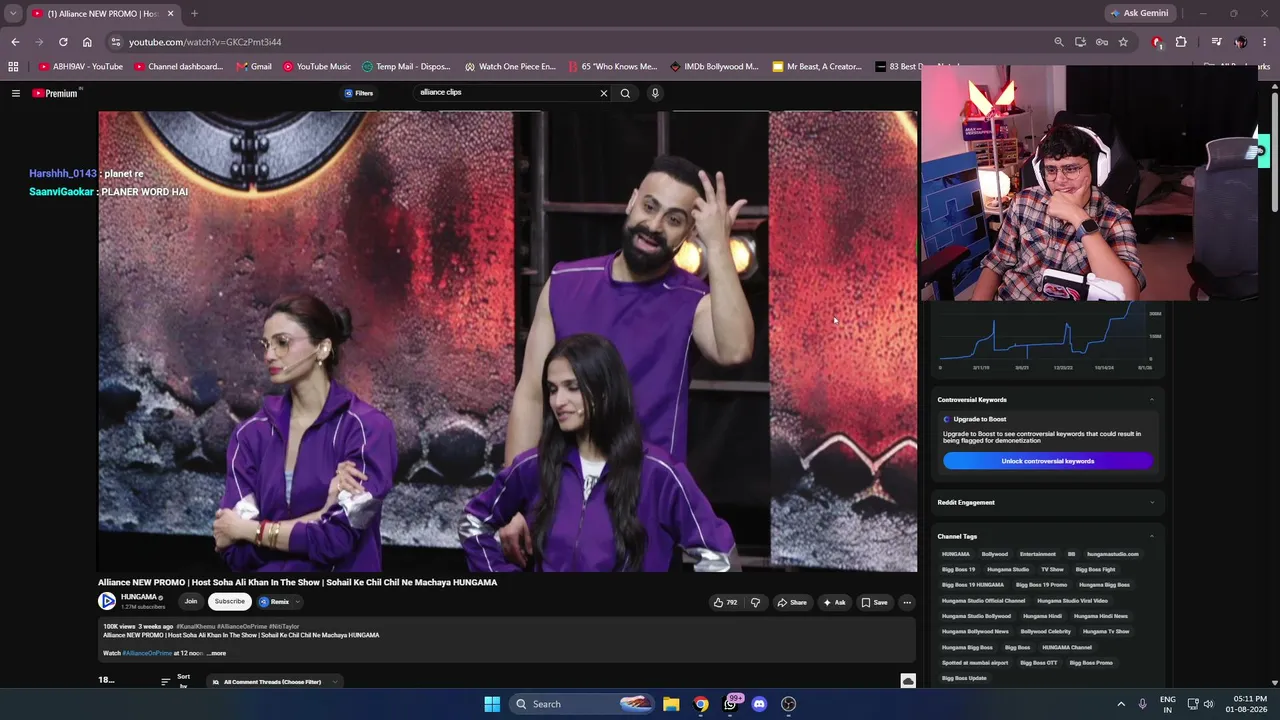Click the Windows taskbar Search box
The height and width of the screenshot is (720, 1280).
tap(583, 704)
